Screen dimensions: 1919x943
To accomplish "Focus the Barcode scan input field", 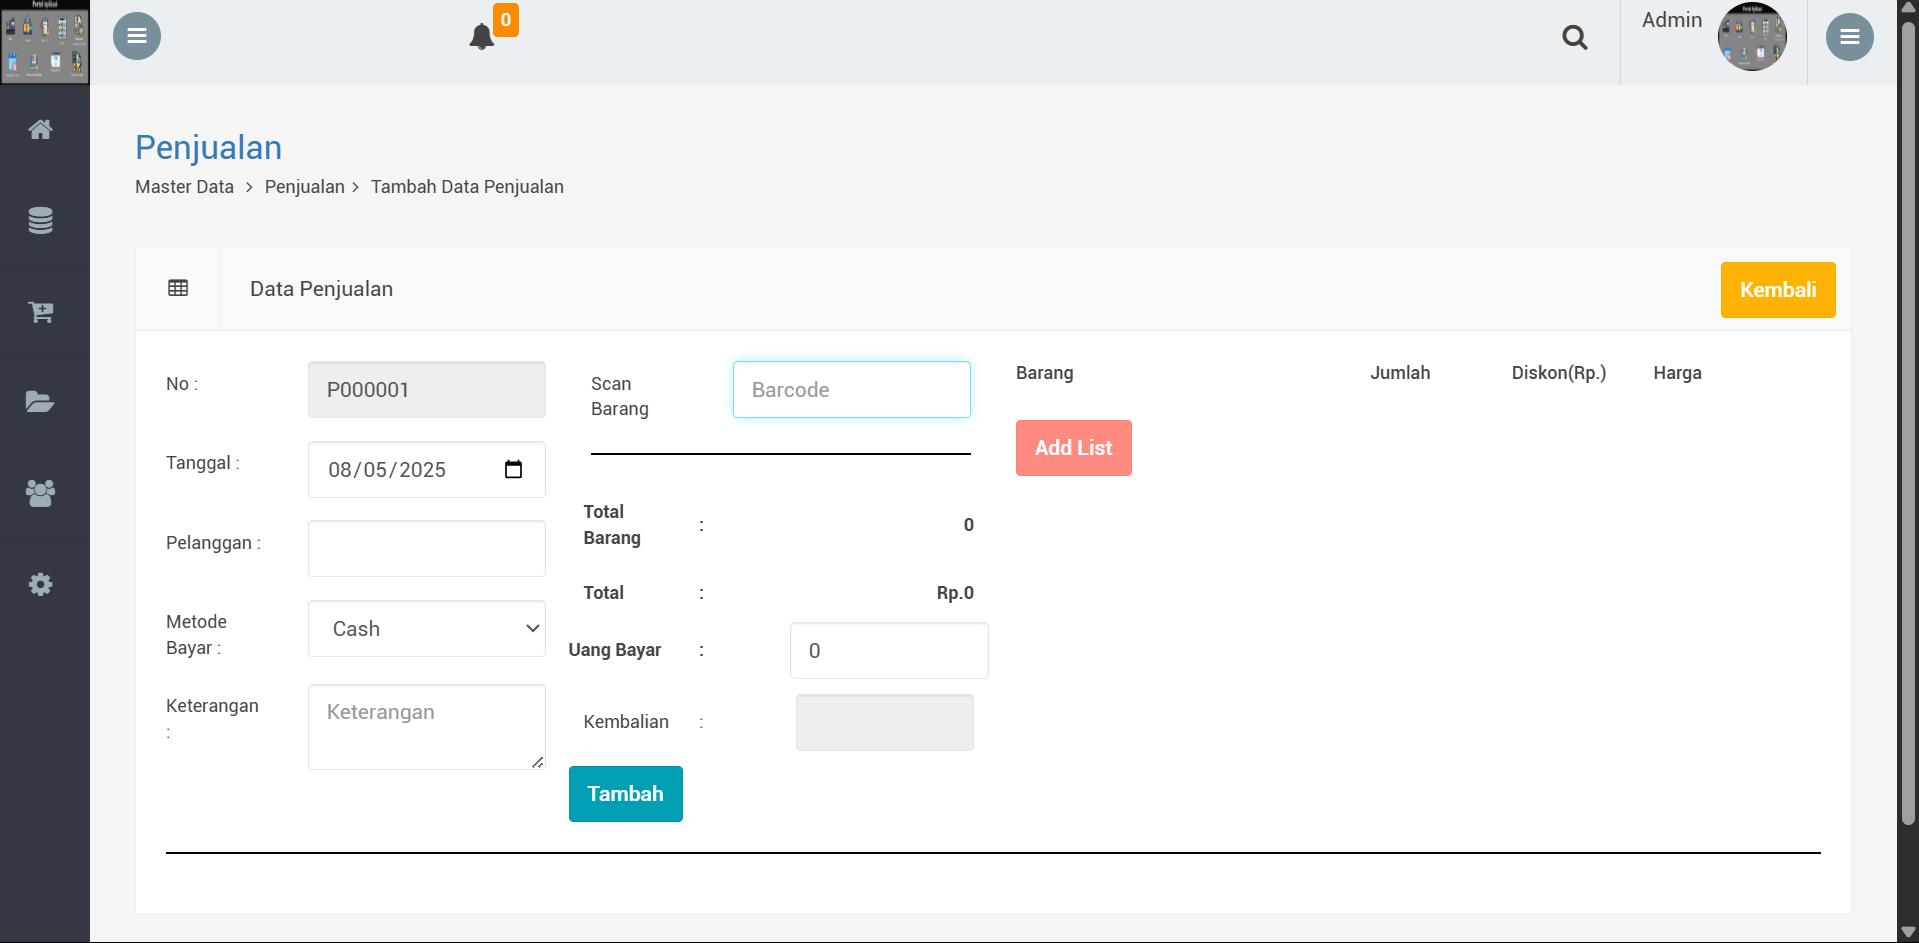I will click(851, 390).
